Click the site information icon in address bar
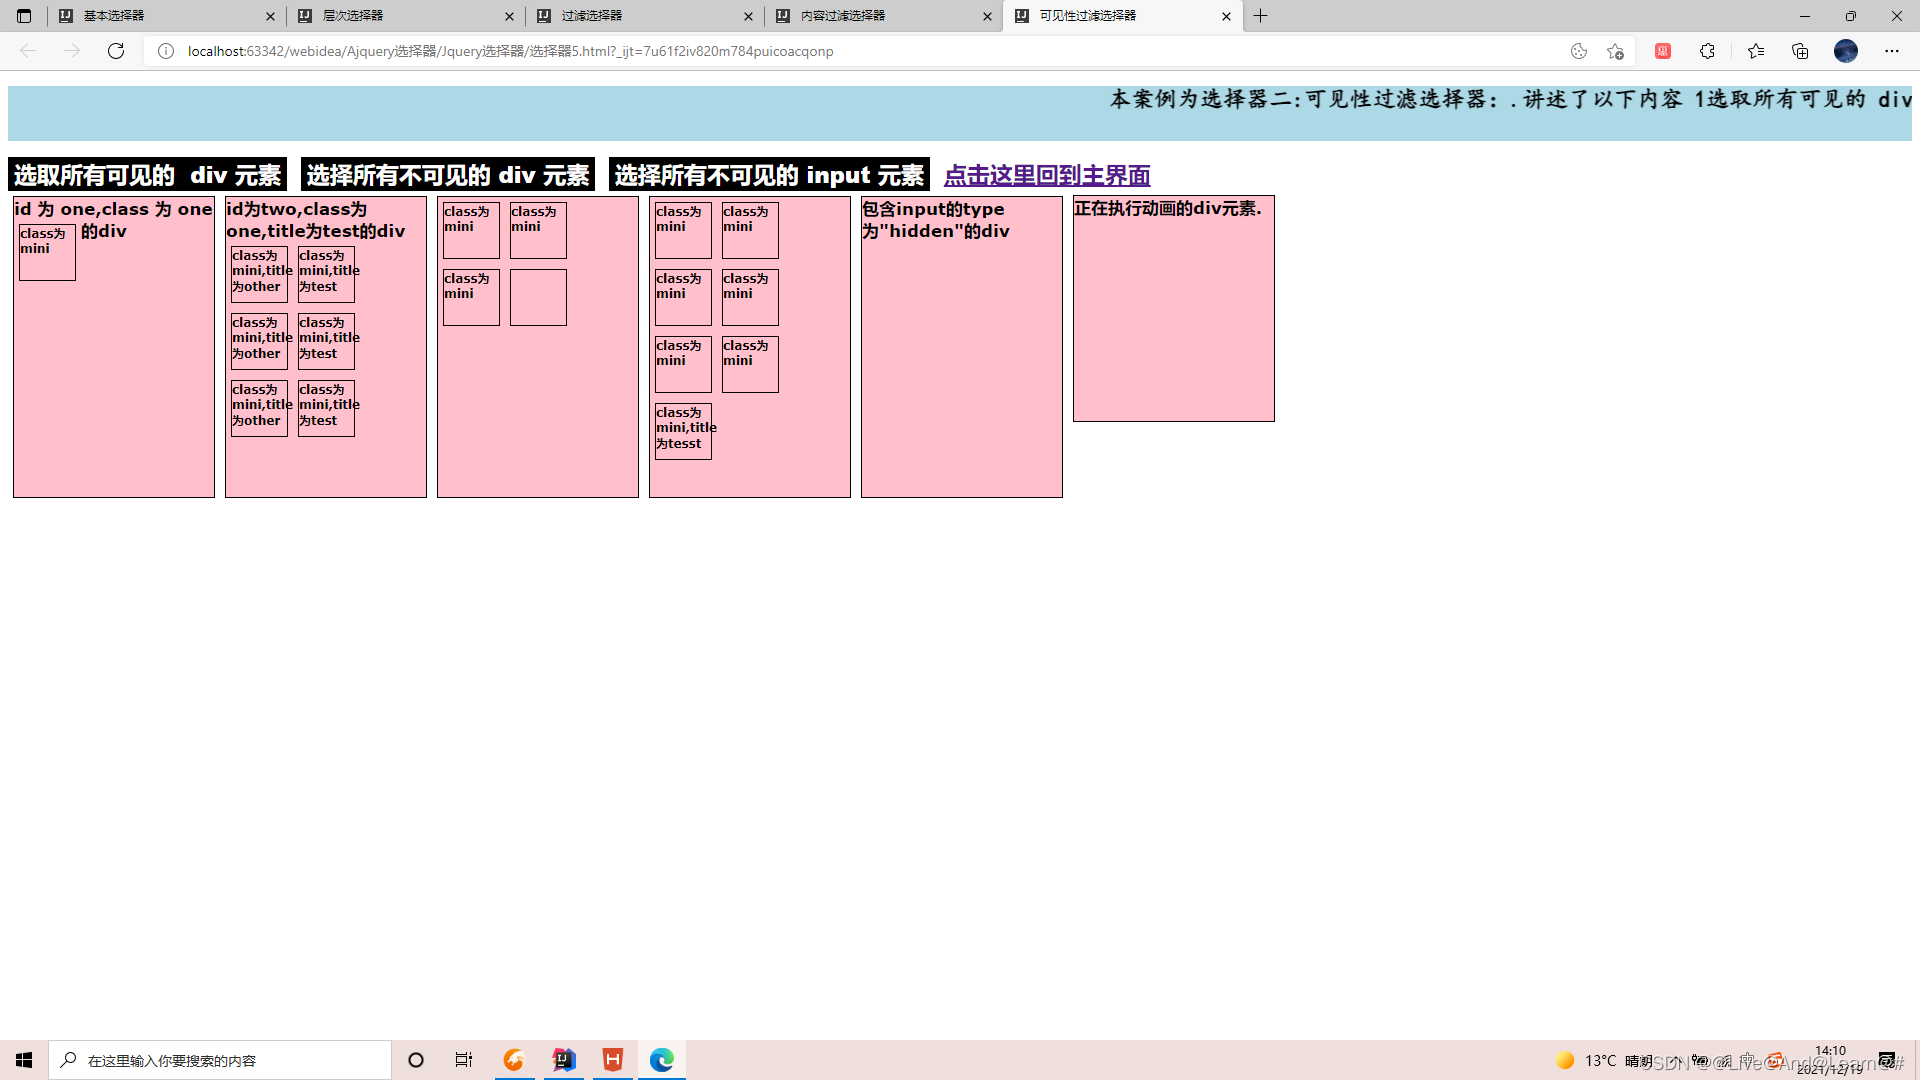Screen dimensions: 1920x1080 point(166,51)
